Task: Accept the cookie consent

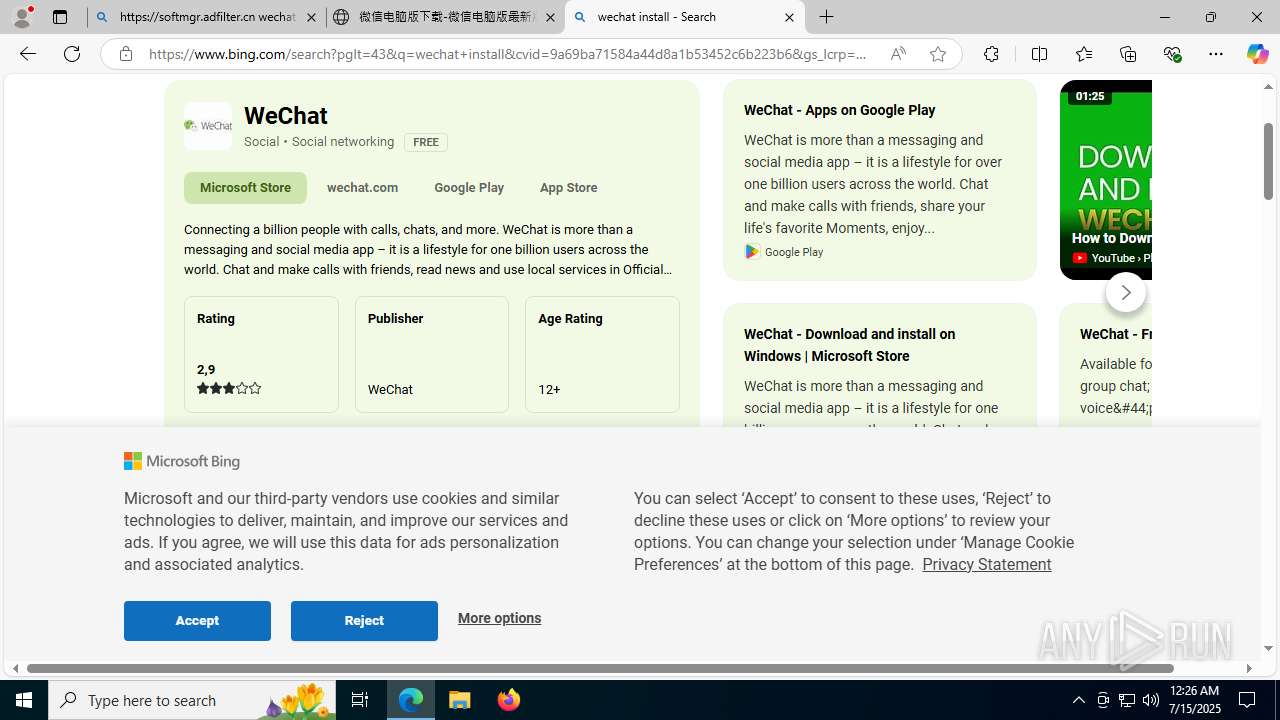Action: tap(197, 621)
